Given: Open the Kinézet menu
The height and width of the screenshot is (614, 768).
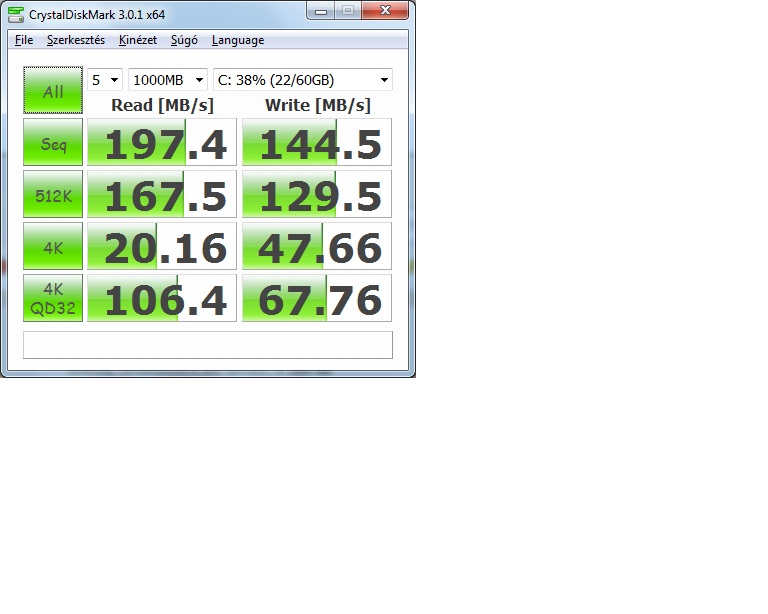Looking at the screenshot, I should [138, 40].
